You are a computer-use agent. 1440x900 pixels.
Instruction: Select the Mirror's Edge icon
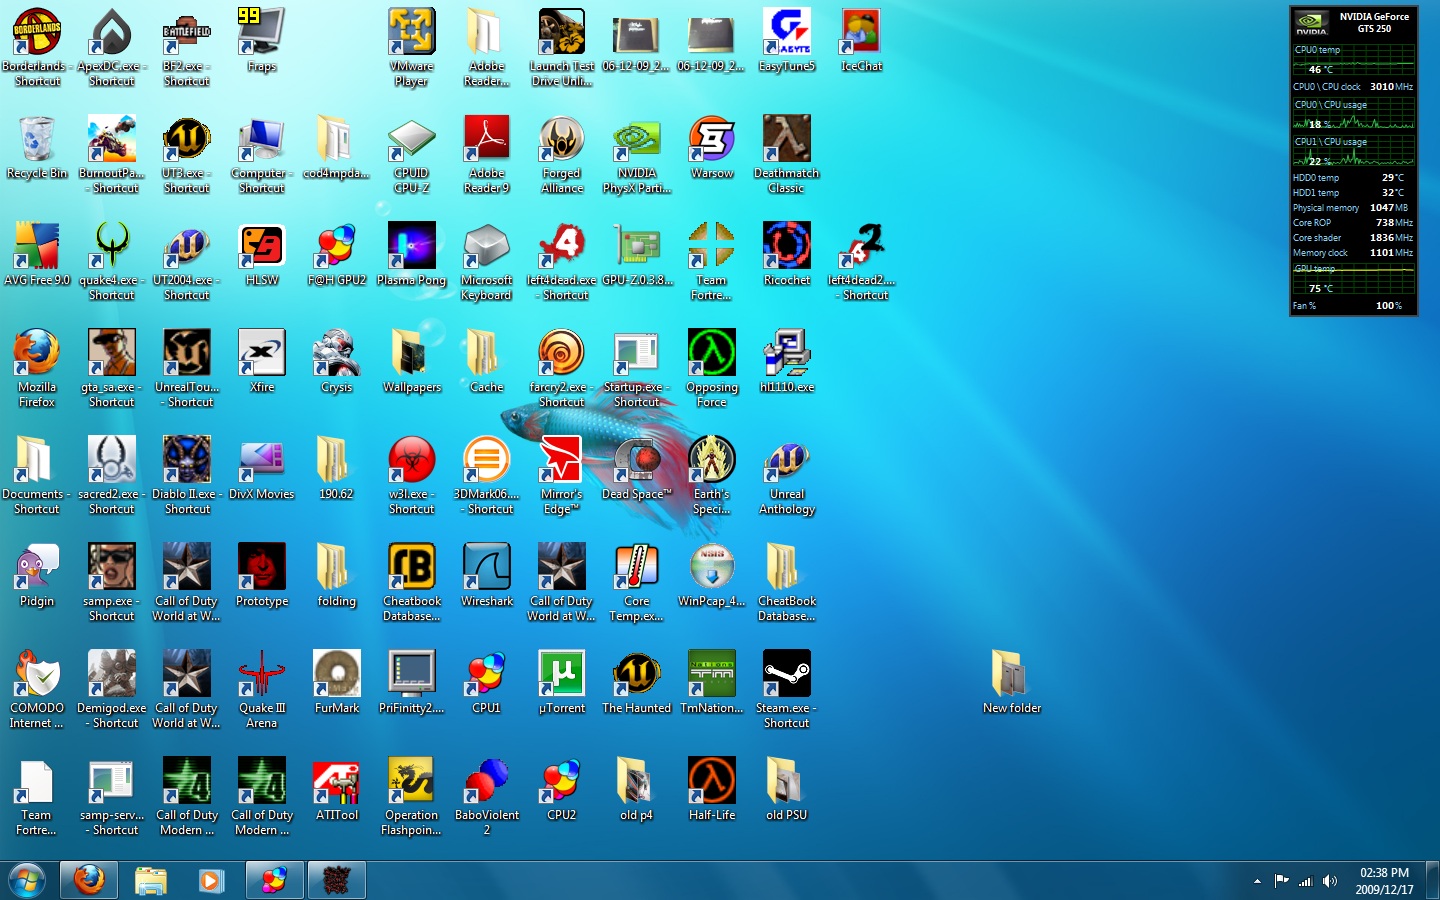(x=562, y=460)
